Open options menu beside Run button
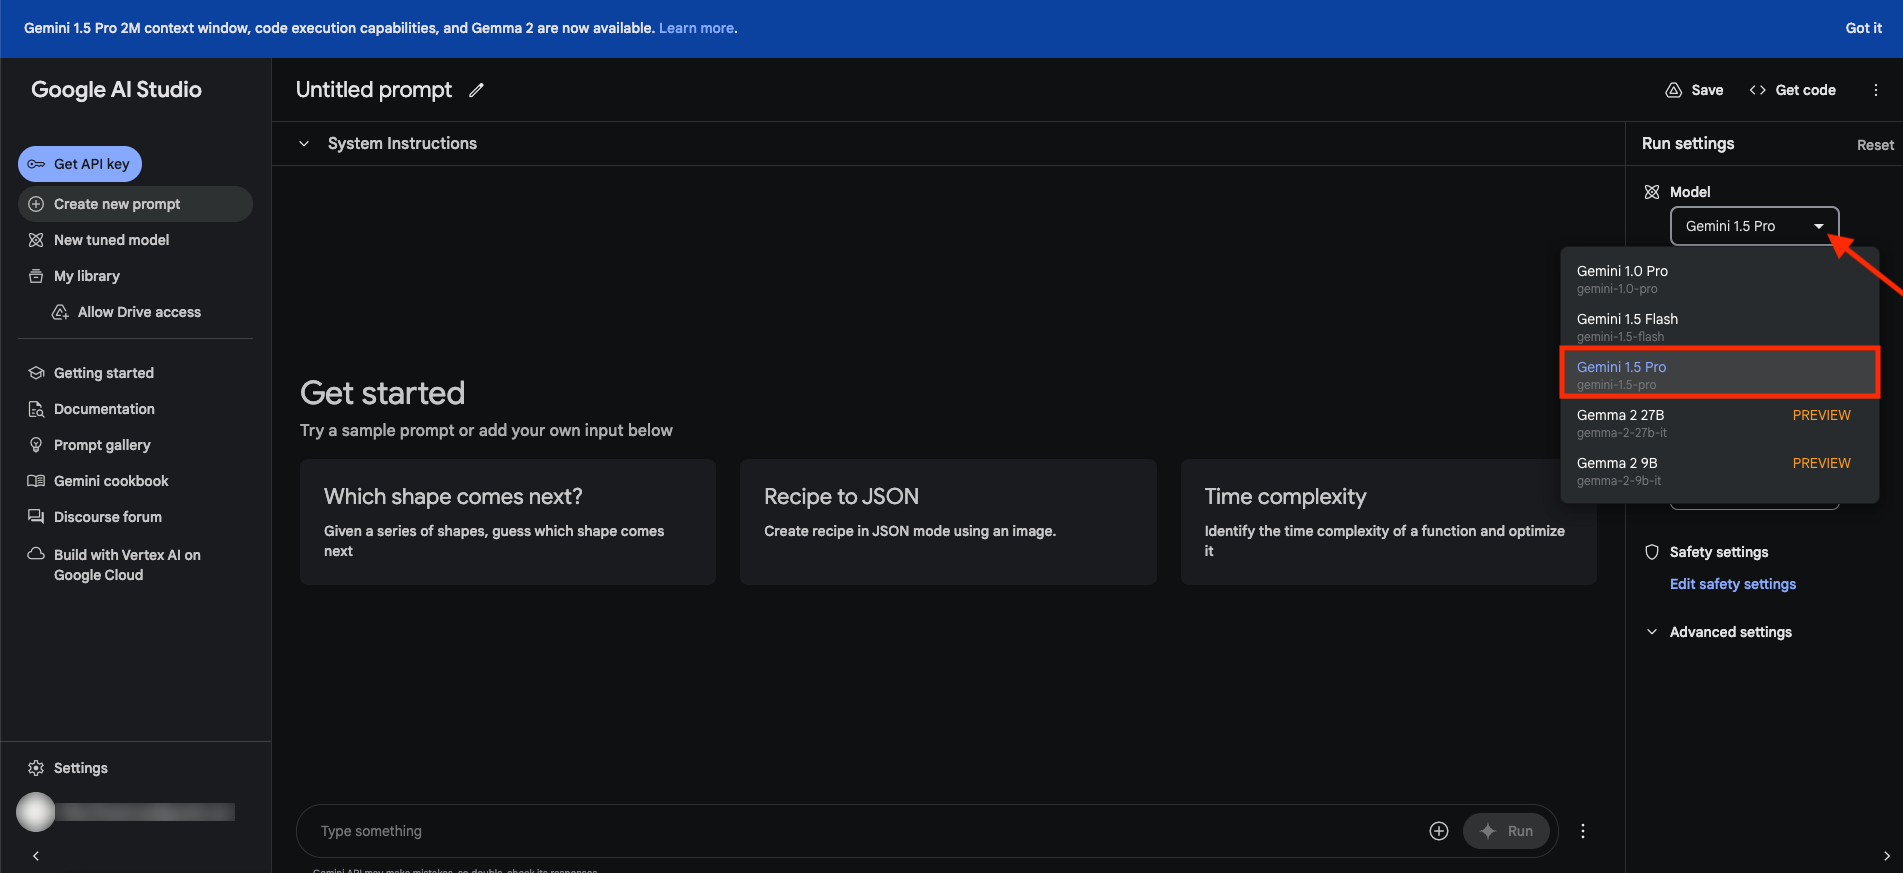The image size is (1903, 873). click(1582, 831)
